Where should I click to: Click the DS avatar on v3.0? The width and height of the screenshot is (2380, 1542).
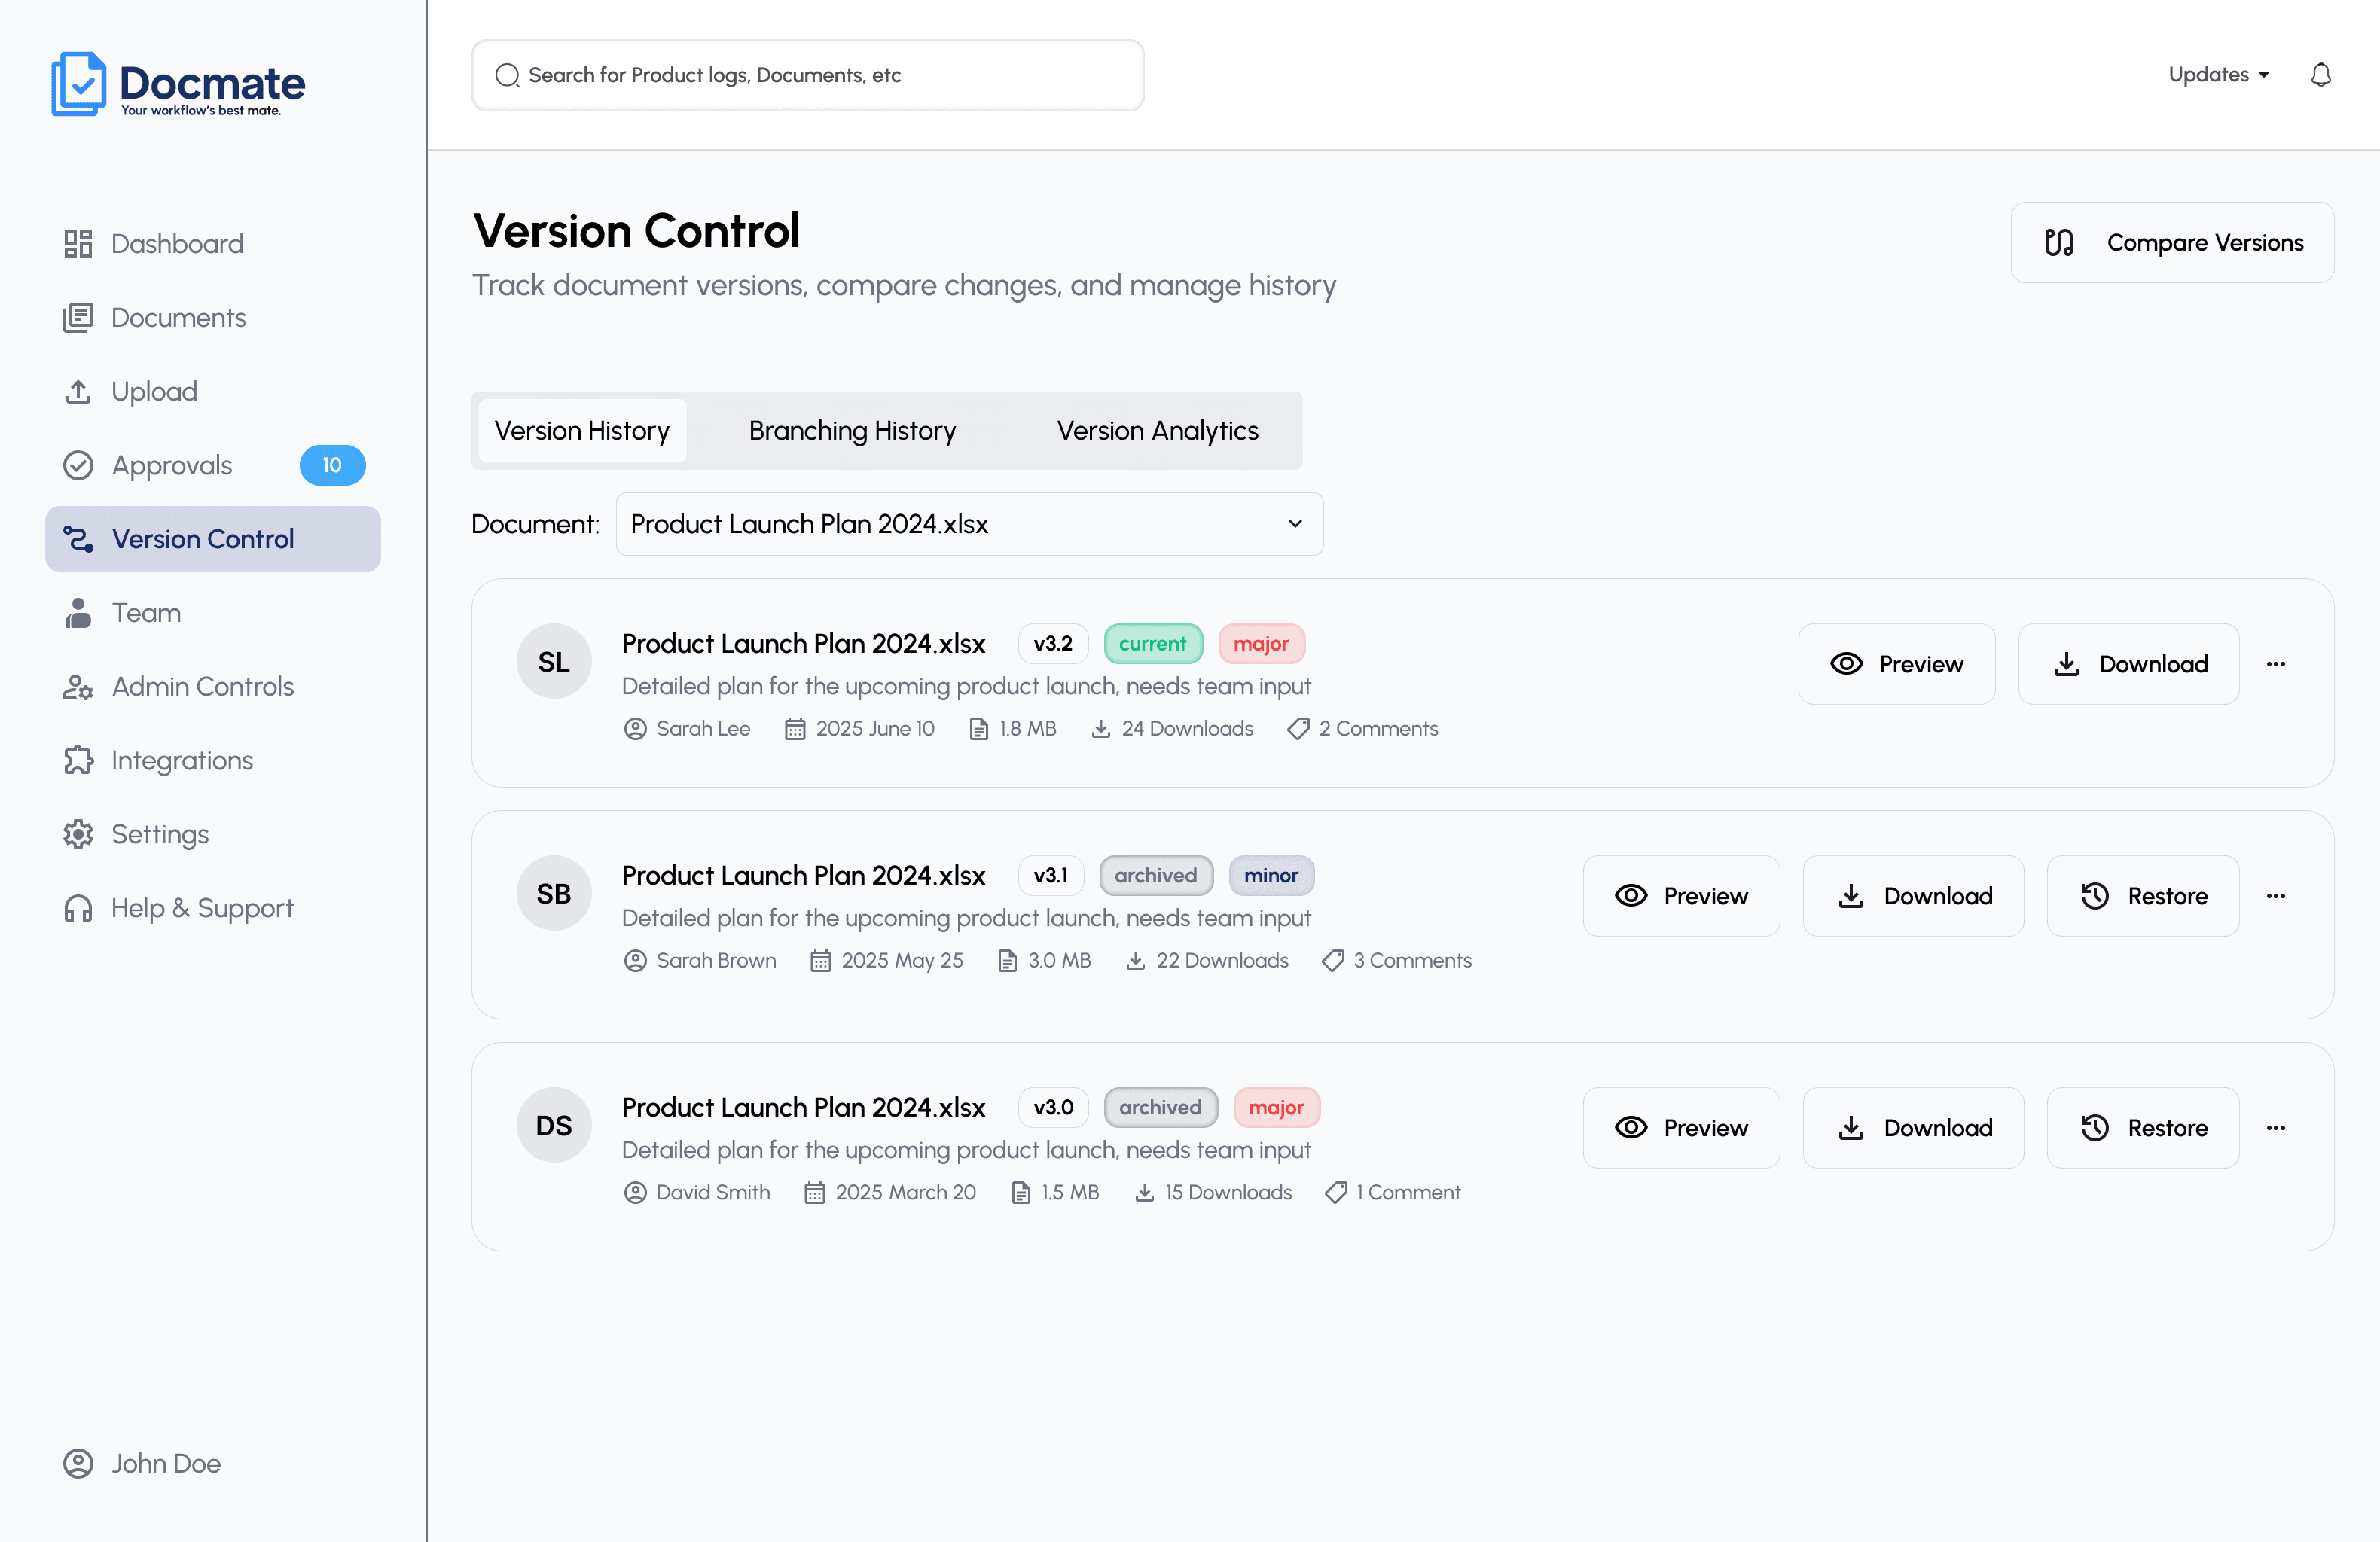[x=554, y=1126]
